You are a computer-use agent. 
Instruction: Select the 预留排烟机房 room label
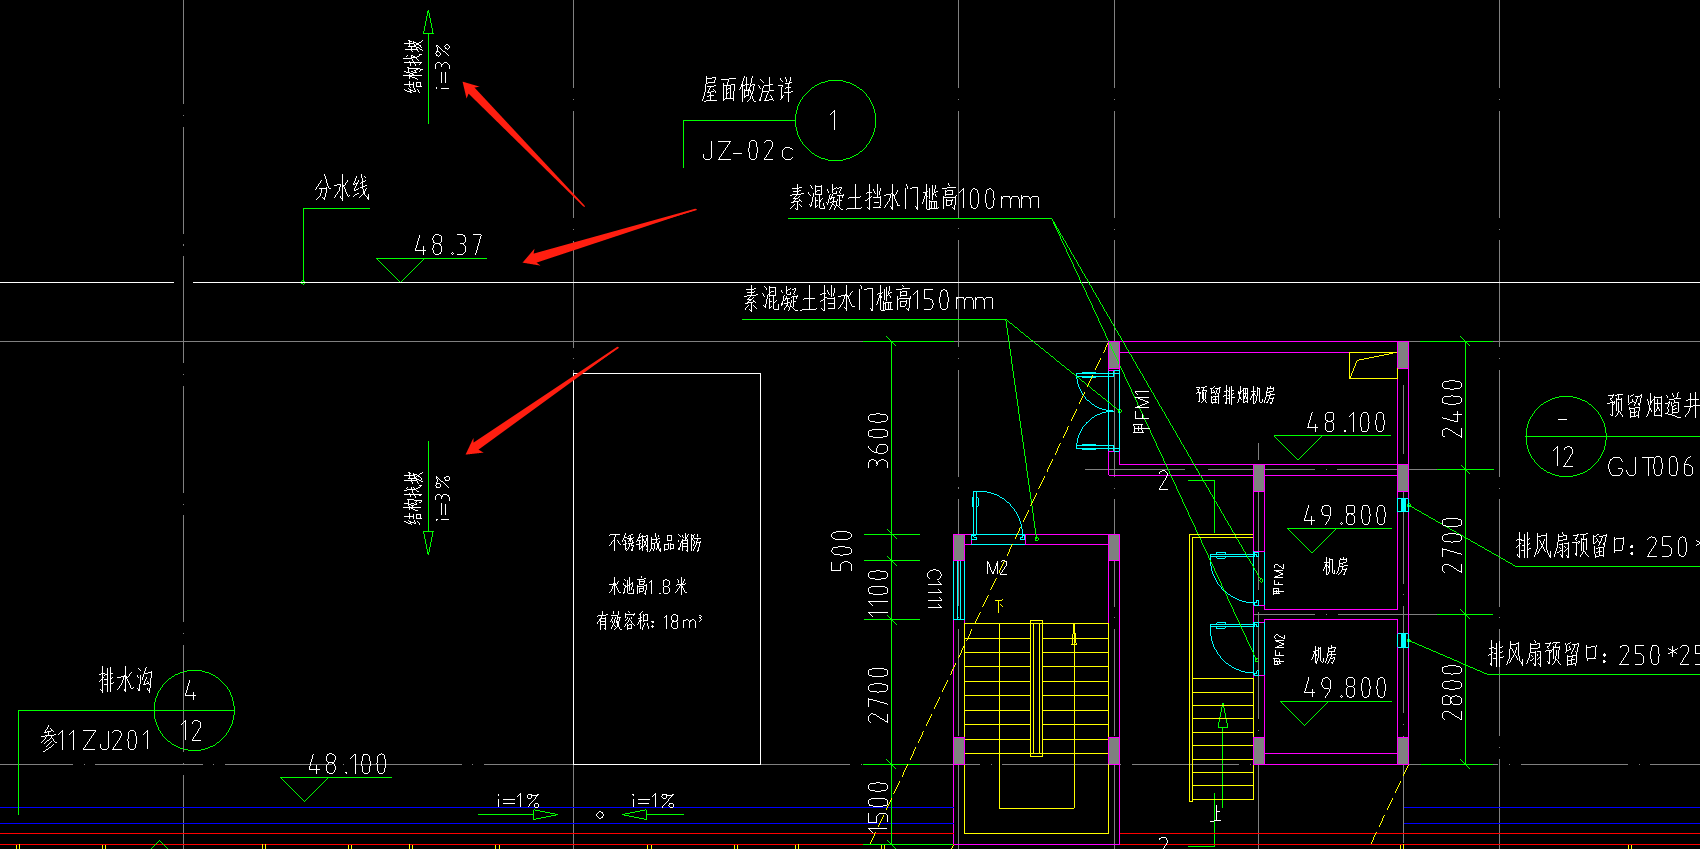coord(1235,395)
